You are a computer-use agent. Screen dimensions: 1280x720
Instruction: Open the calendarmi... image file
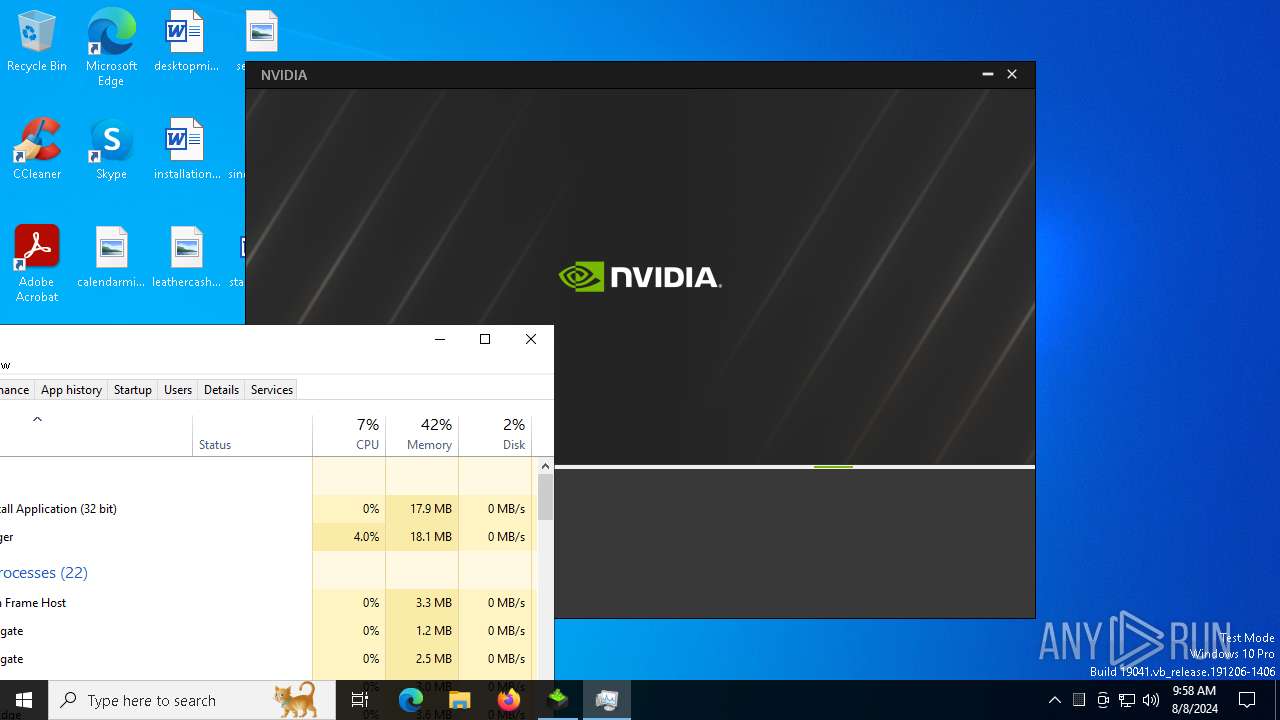point(111,257)
